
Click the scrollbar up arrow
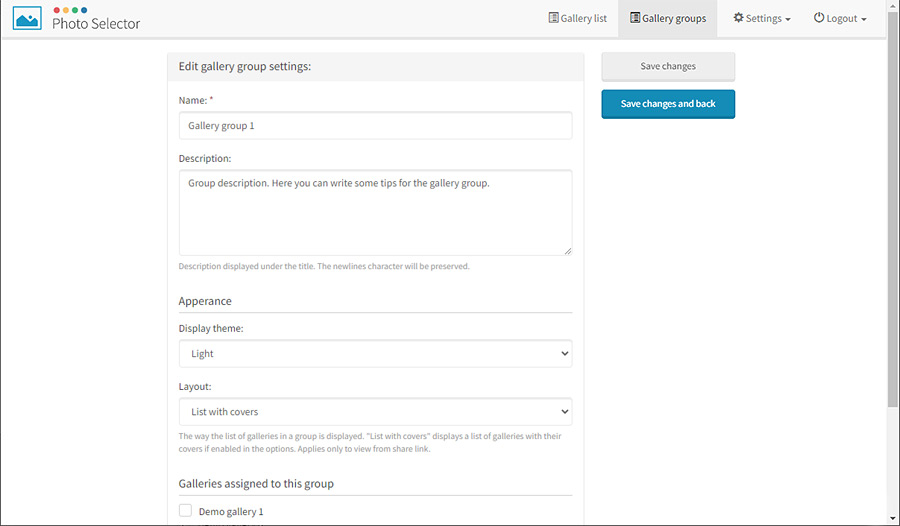click(x=892, y=6)
